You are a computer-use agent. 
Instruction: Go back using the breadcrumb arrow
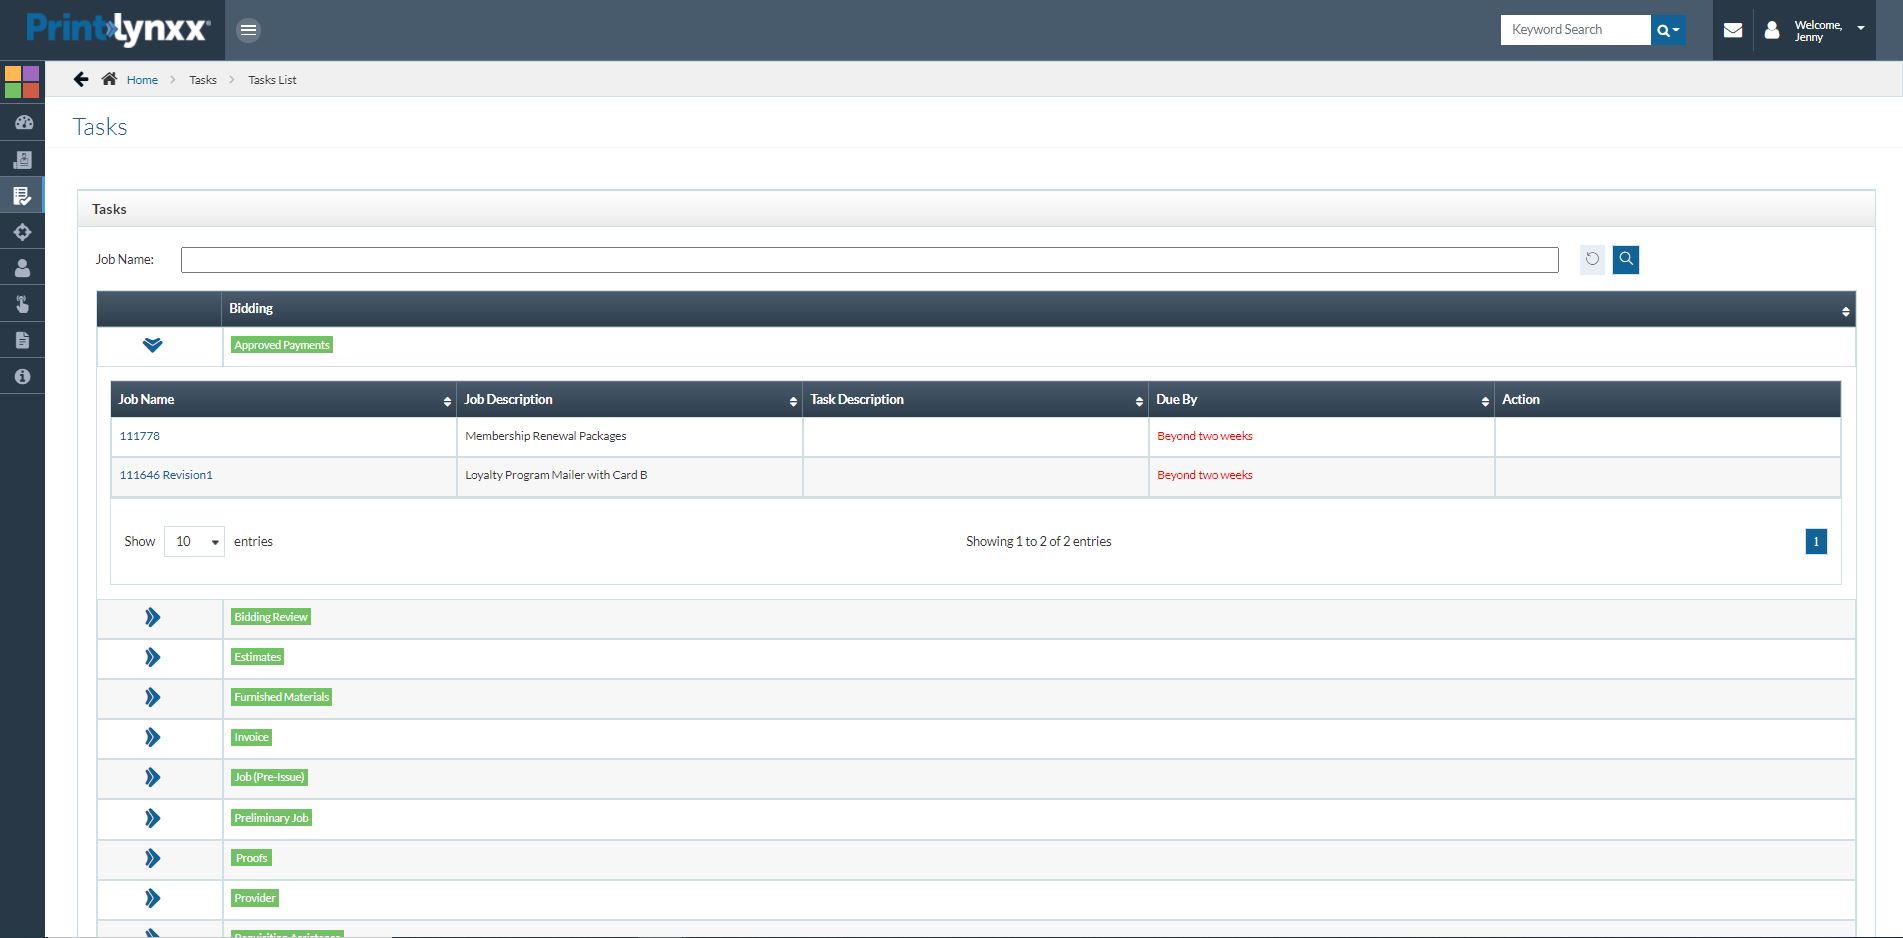pyautogui.click(x=81, y=79)
